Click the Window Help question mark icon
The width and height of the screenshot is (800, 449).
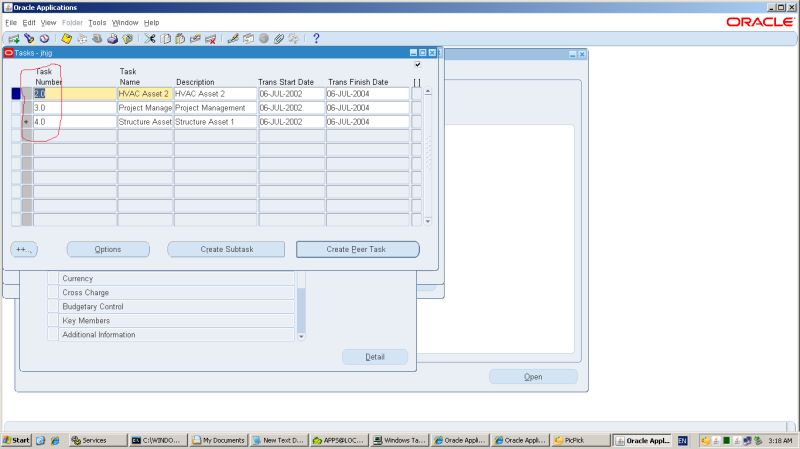coord(316,39)
